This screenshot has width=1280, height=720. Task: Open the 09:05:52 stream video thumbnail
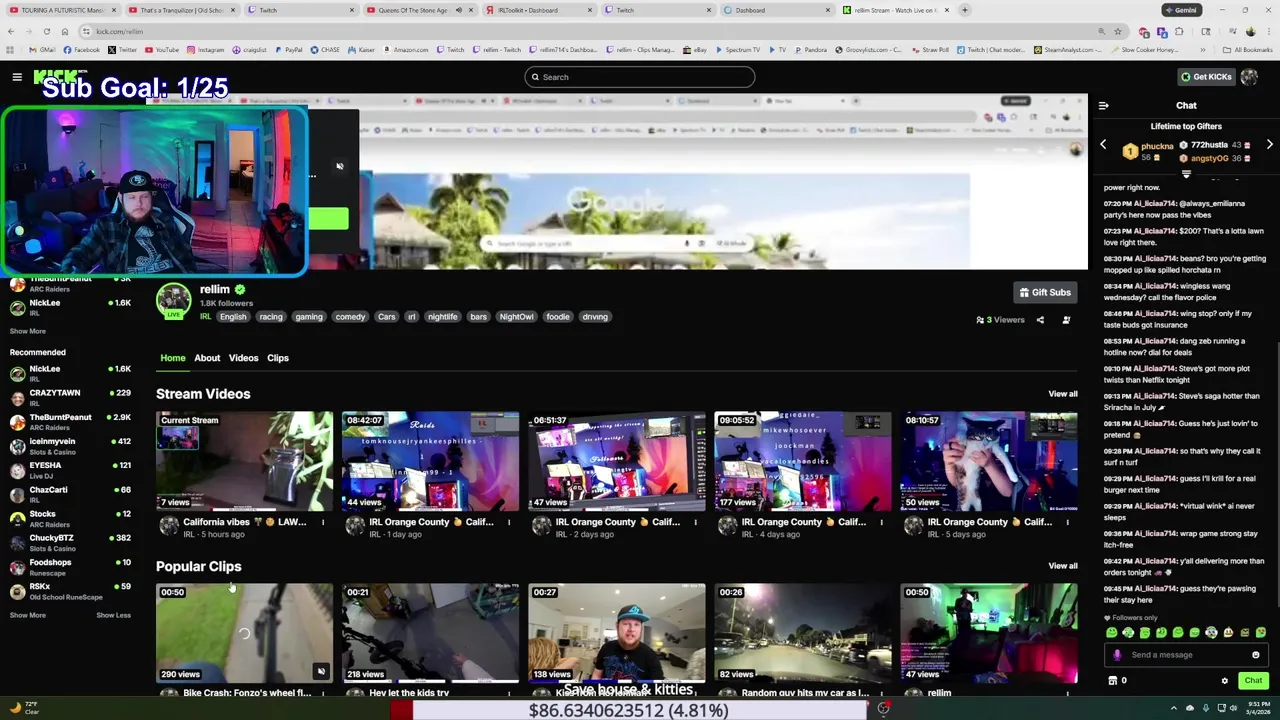(803, 461)
